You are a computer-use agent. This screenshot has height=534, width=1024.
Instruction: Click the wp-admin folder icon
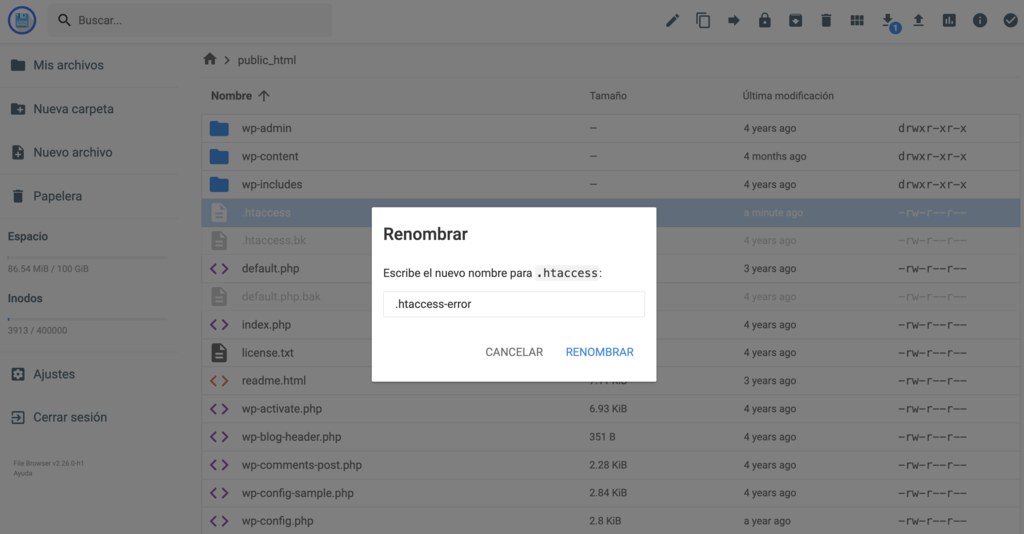[x=219, y=129]
